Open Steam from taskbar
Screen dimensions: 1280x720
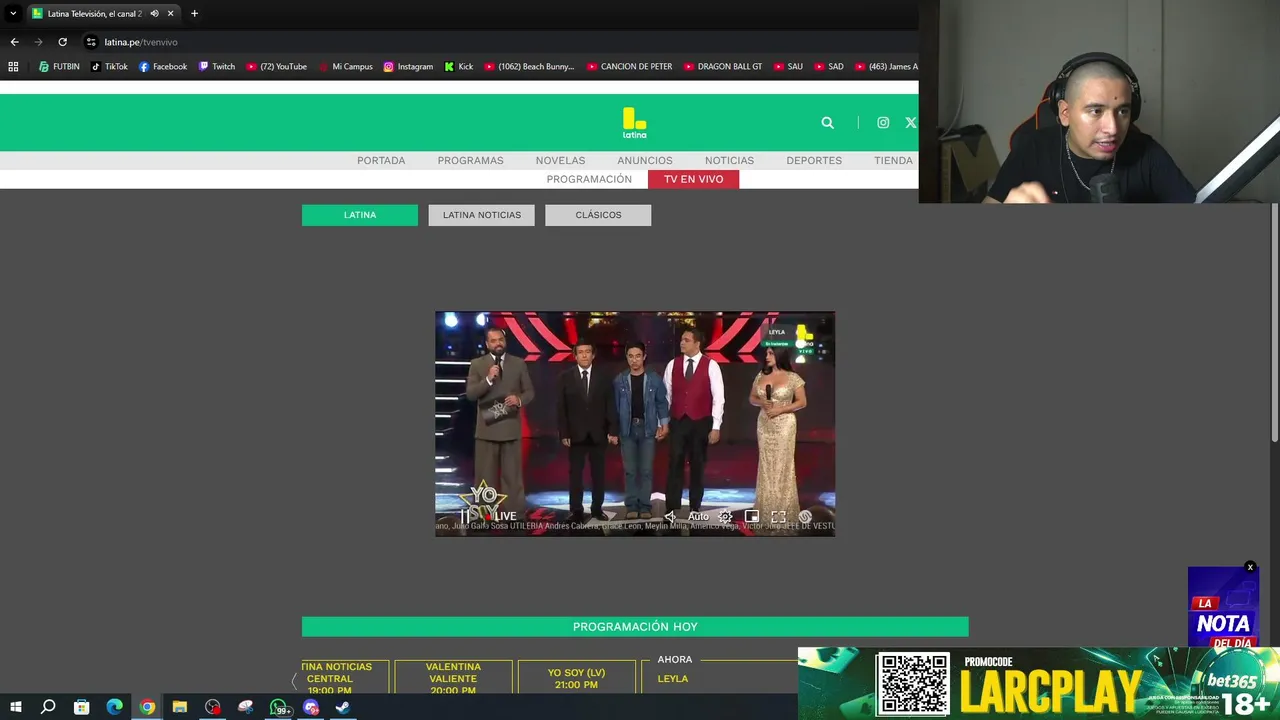coord(342,707)
